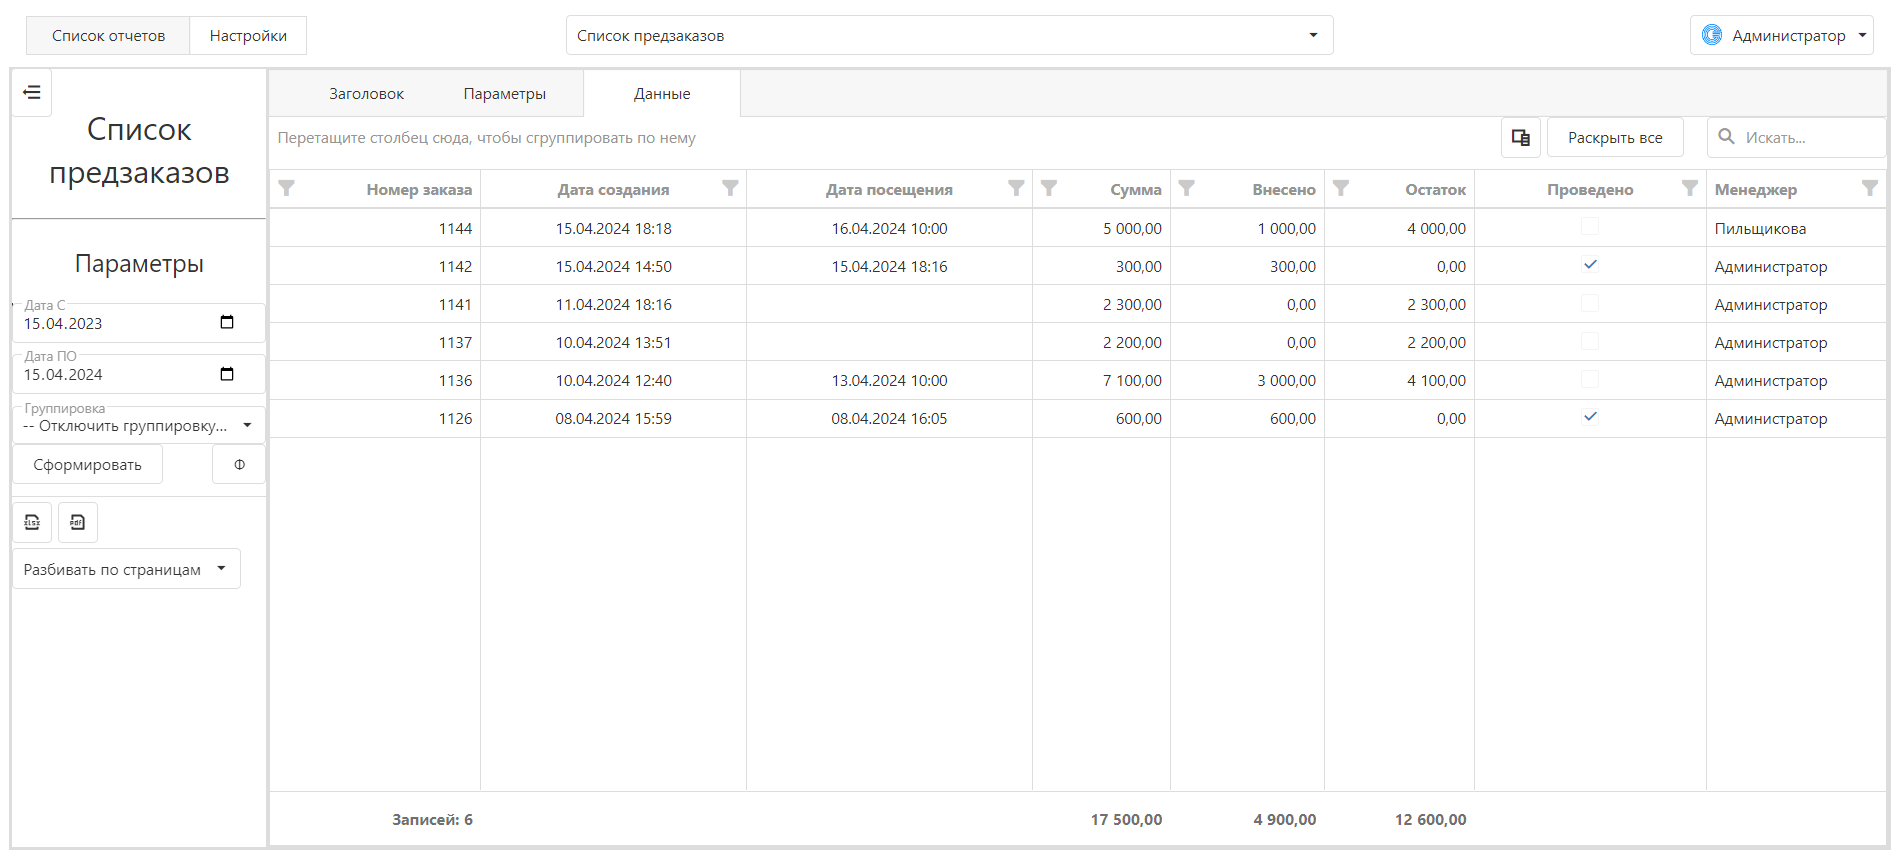Open the filter for the Внесено column
This screenshot has width=1894, height=856.
tap(1187, 188)
